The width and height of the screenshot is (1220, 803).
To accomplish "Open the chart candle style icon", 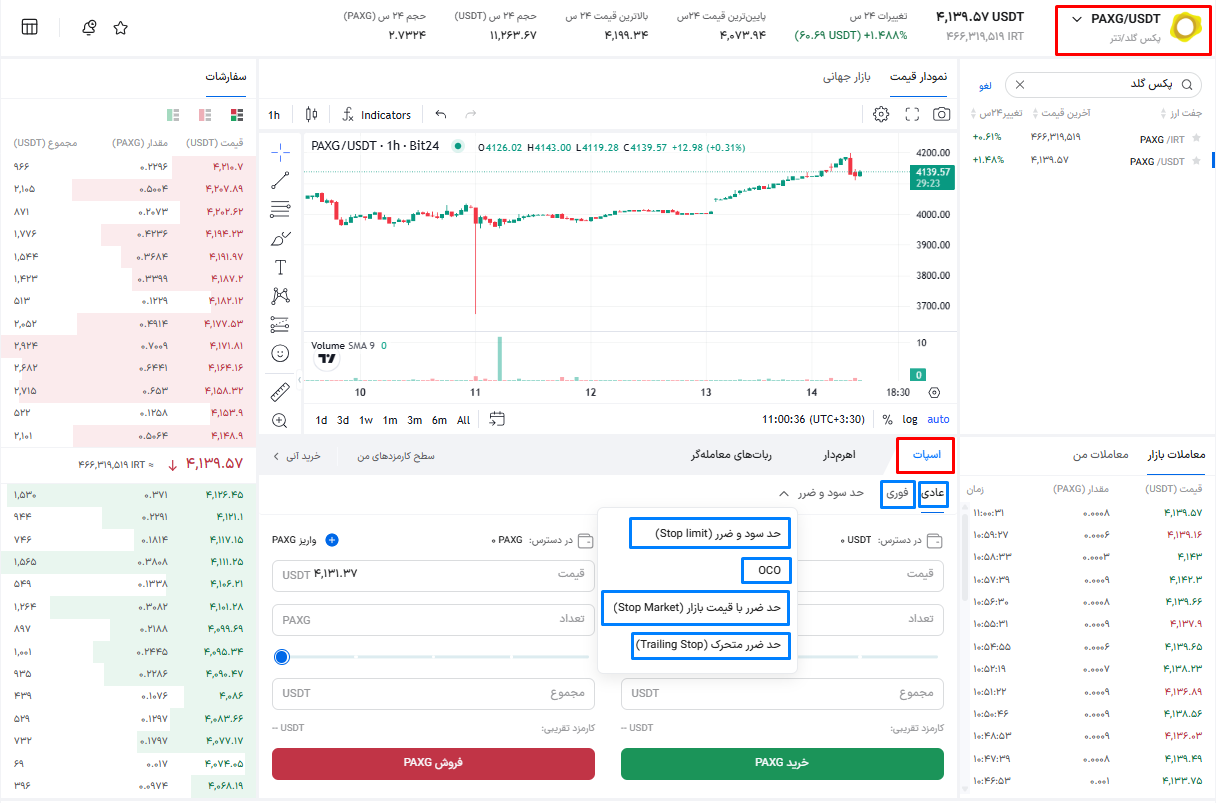I will 311,114.
